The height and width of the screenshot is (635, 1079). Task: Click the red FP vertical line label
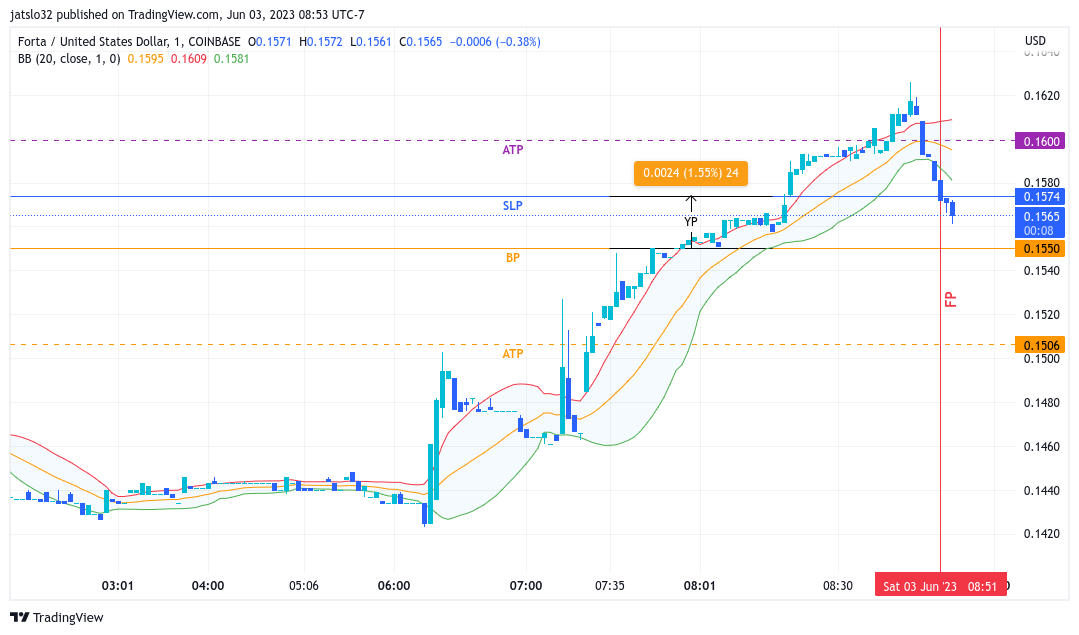pos(951,299)
